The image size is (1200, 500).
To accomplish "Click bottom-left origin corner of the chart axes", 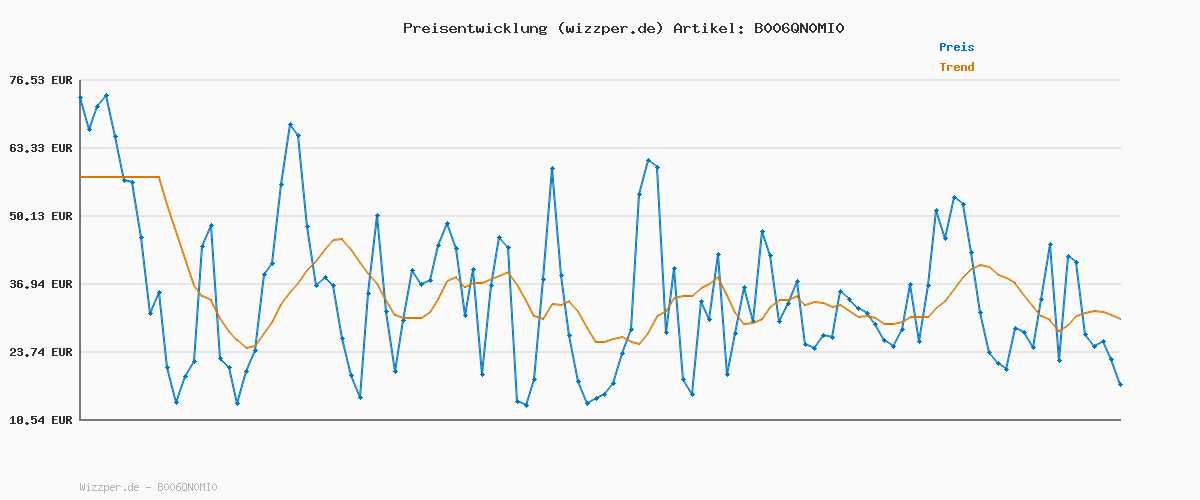I will coord(81,419).
